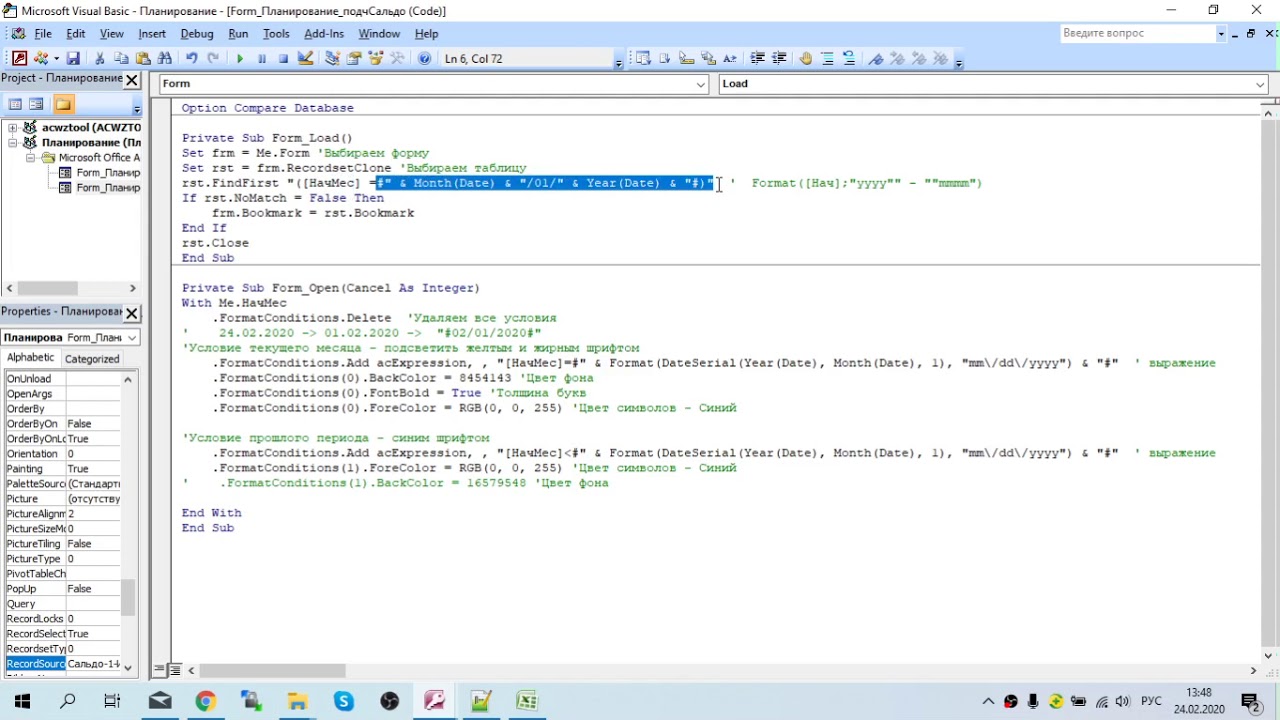This screenshot has height=720, width=1280.
Task: Open Object Browser toolbar icon
Action: coord(376,59)
